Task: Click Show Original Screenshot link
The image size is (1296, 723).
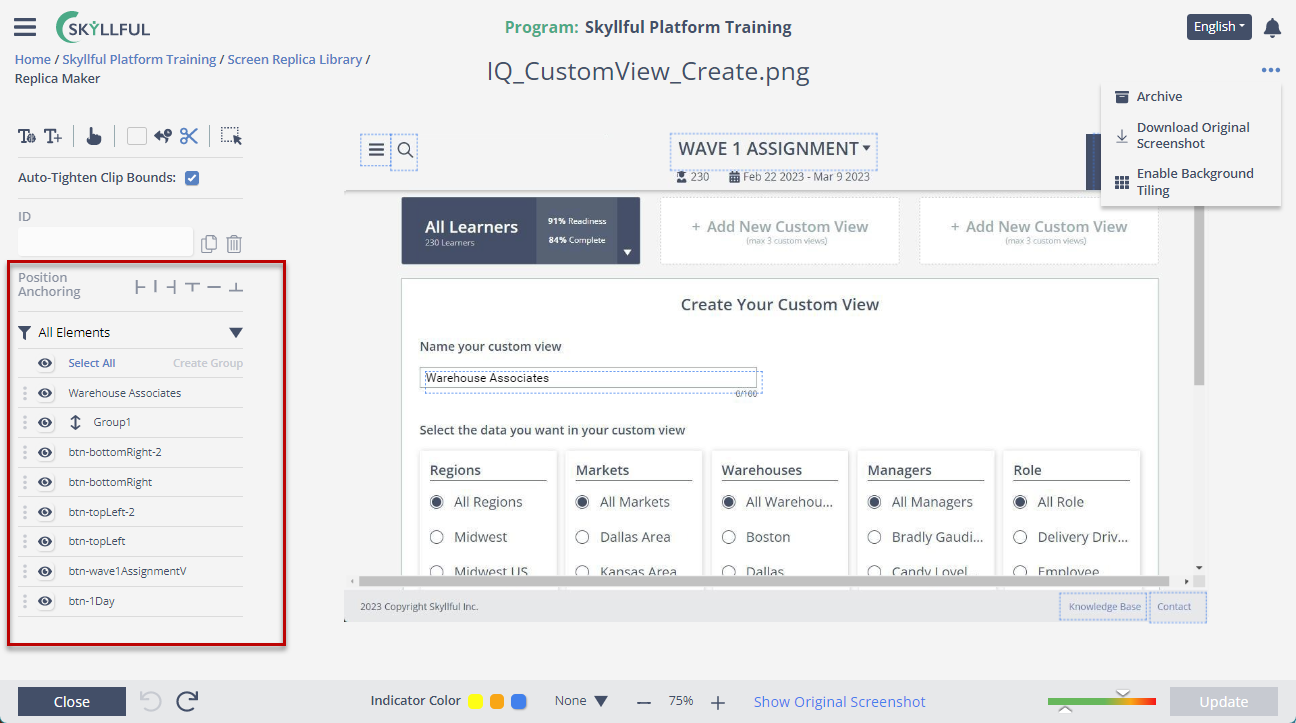Action: [840, 702]
